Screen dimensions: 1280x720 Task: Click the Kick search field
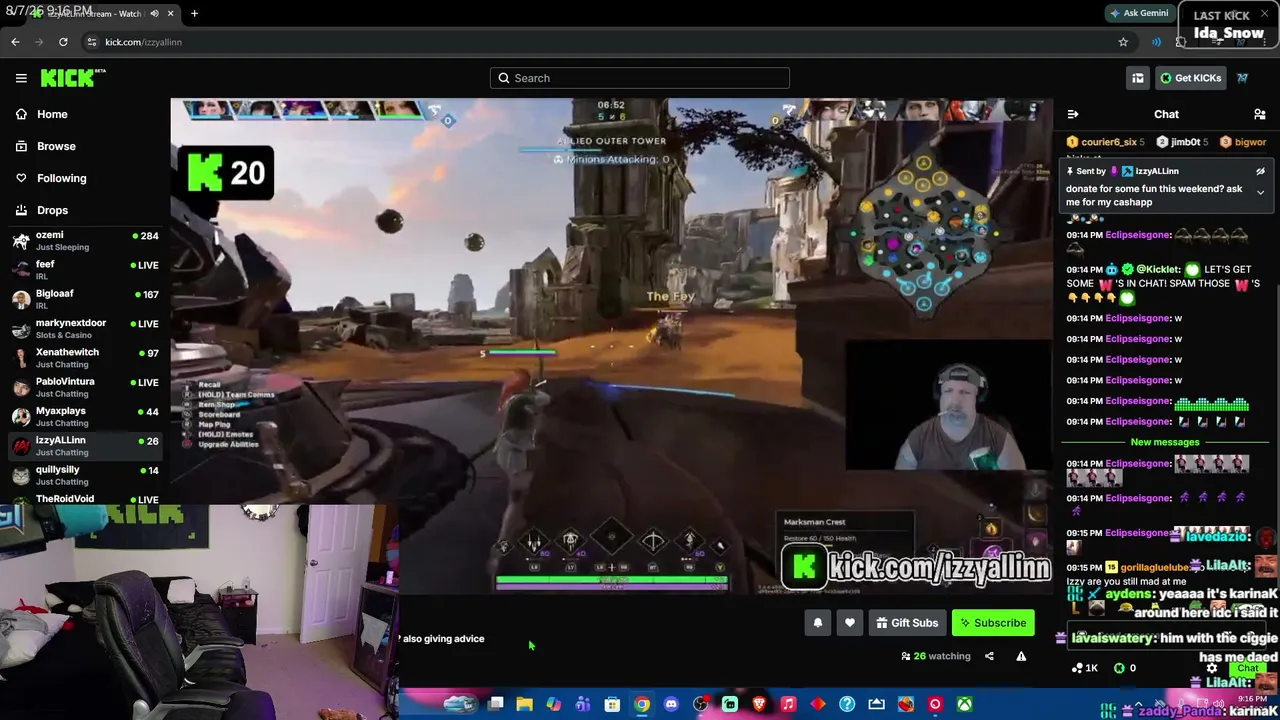640,78
